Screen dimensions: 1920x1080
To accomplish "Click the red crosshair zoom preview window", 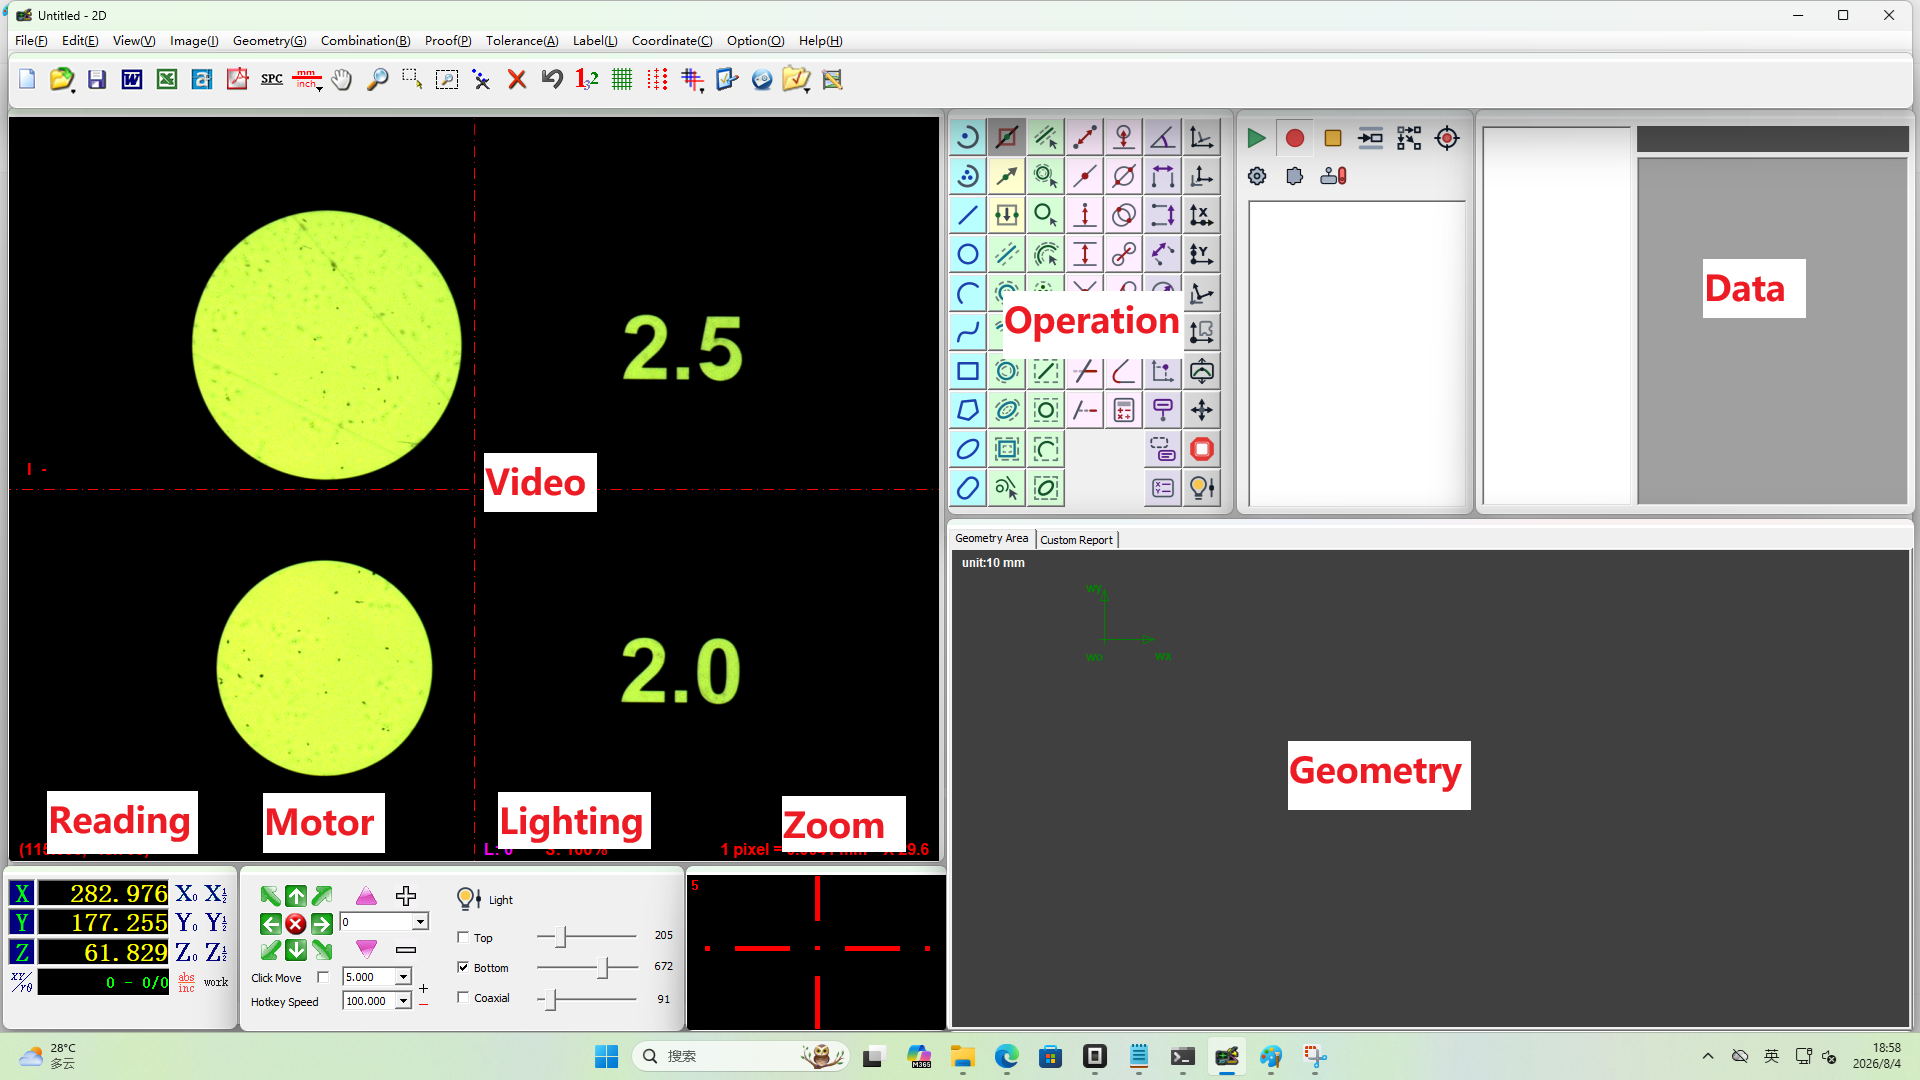I will pos(816,952).
